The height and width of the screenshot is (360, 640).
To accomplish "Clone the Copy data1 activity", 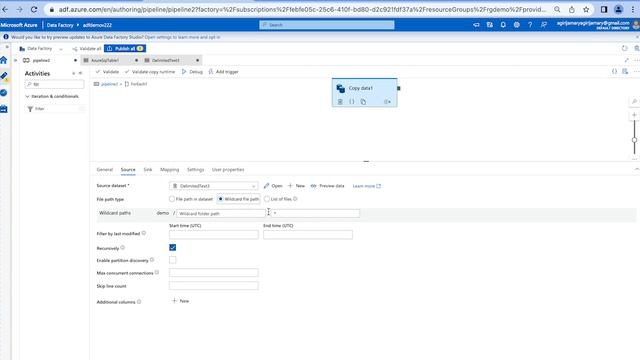I will pyautogui.click(x=363, y=102).
